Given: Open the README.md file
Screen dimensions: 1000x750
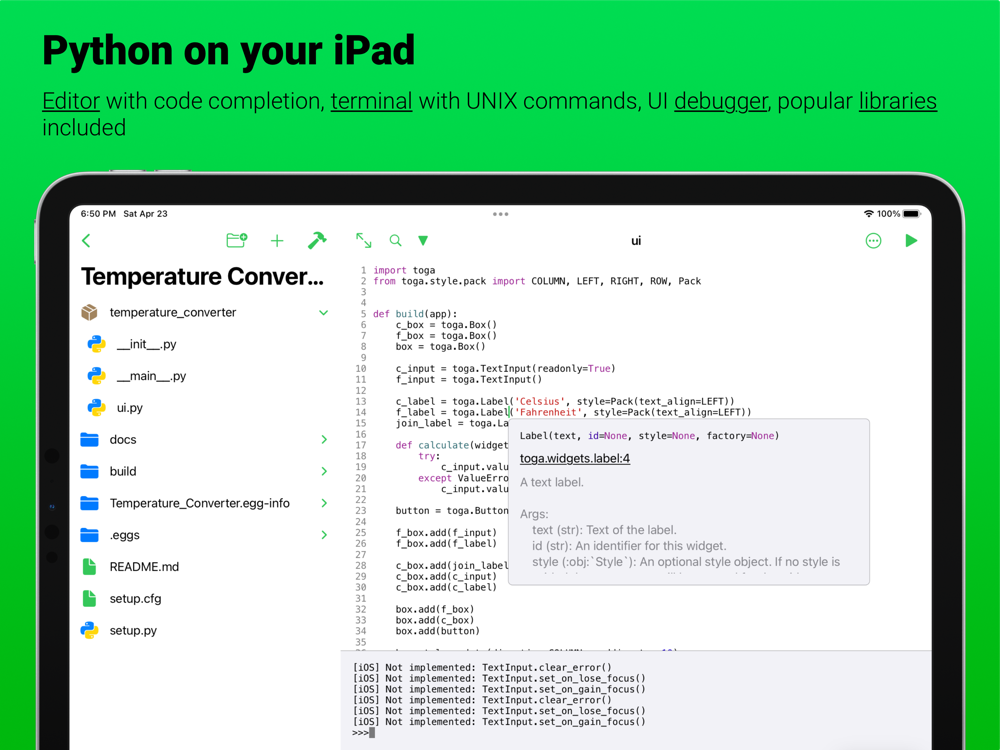Looking at the screenshot, I should click(x=144, y=567).
